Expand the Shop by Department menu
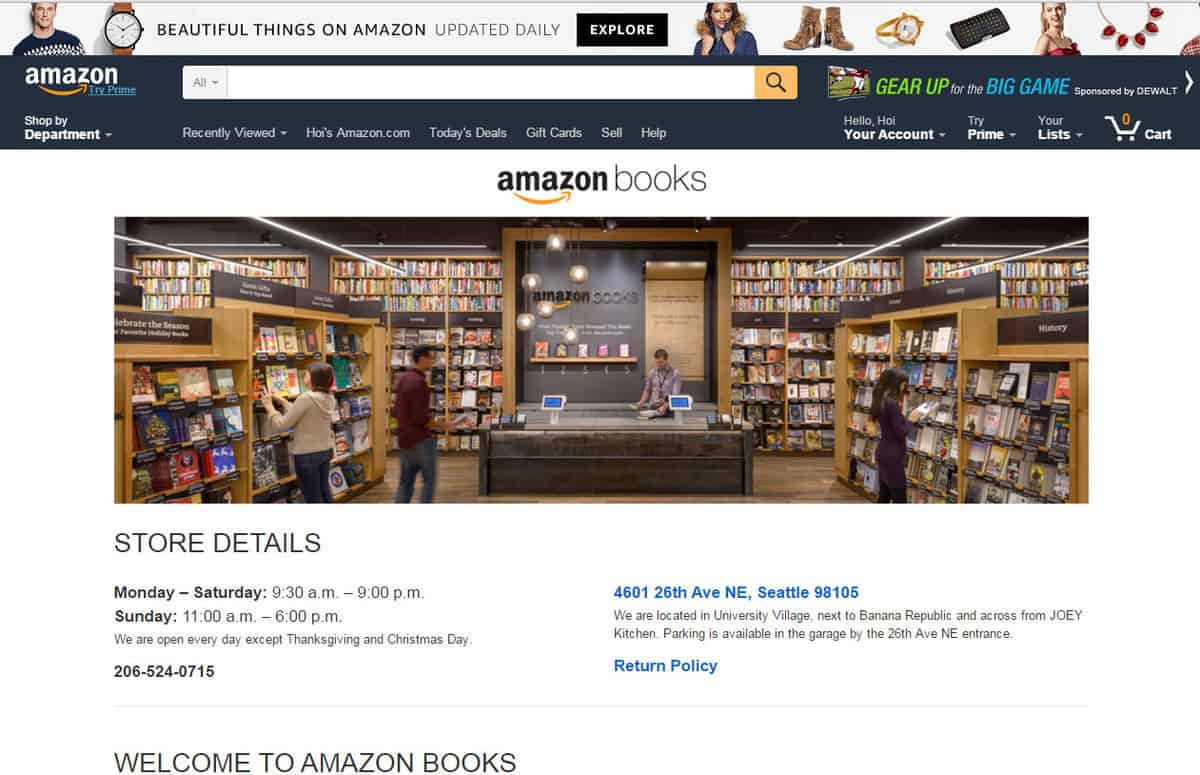Screen dimensions: 1200x775 (68, 128)
